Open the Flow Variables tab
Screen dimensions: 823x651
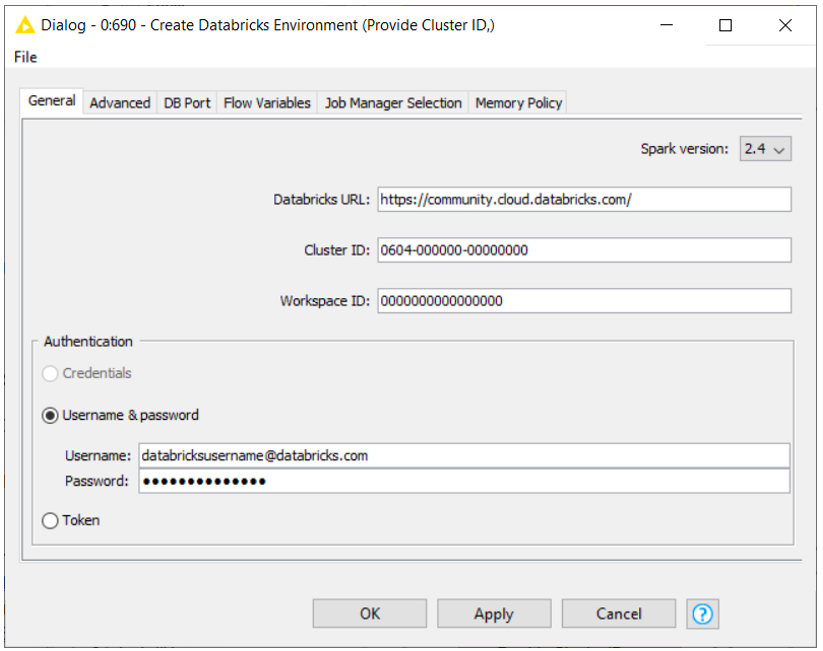(267, 103)
